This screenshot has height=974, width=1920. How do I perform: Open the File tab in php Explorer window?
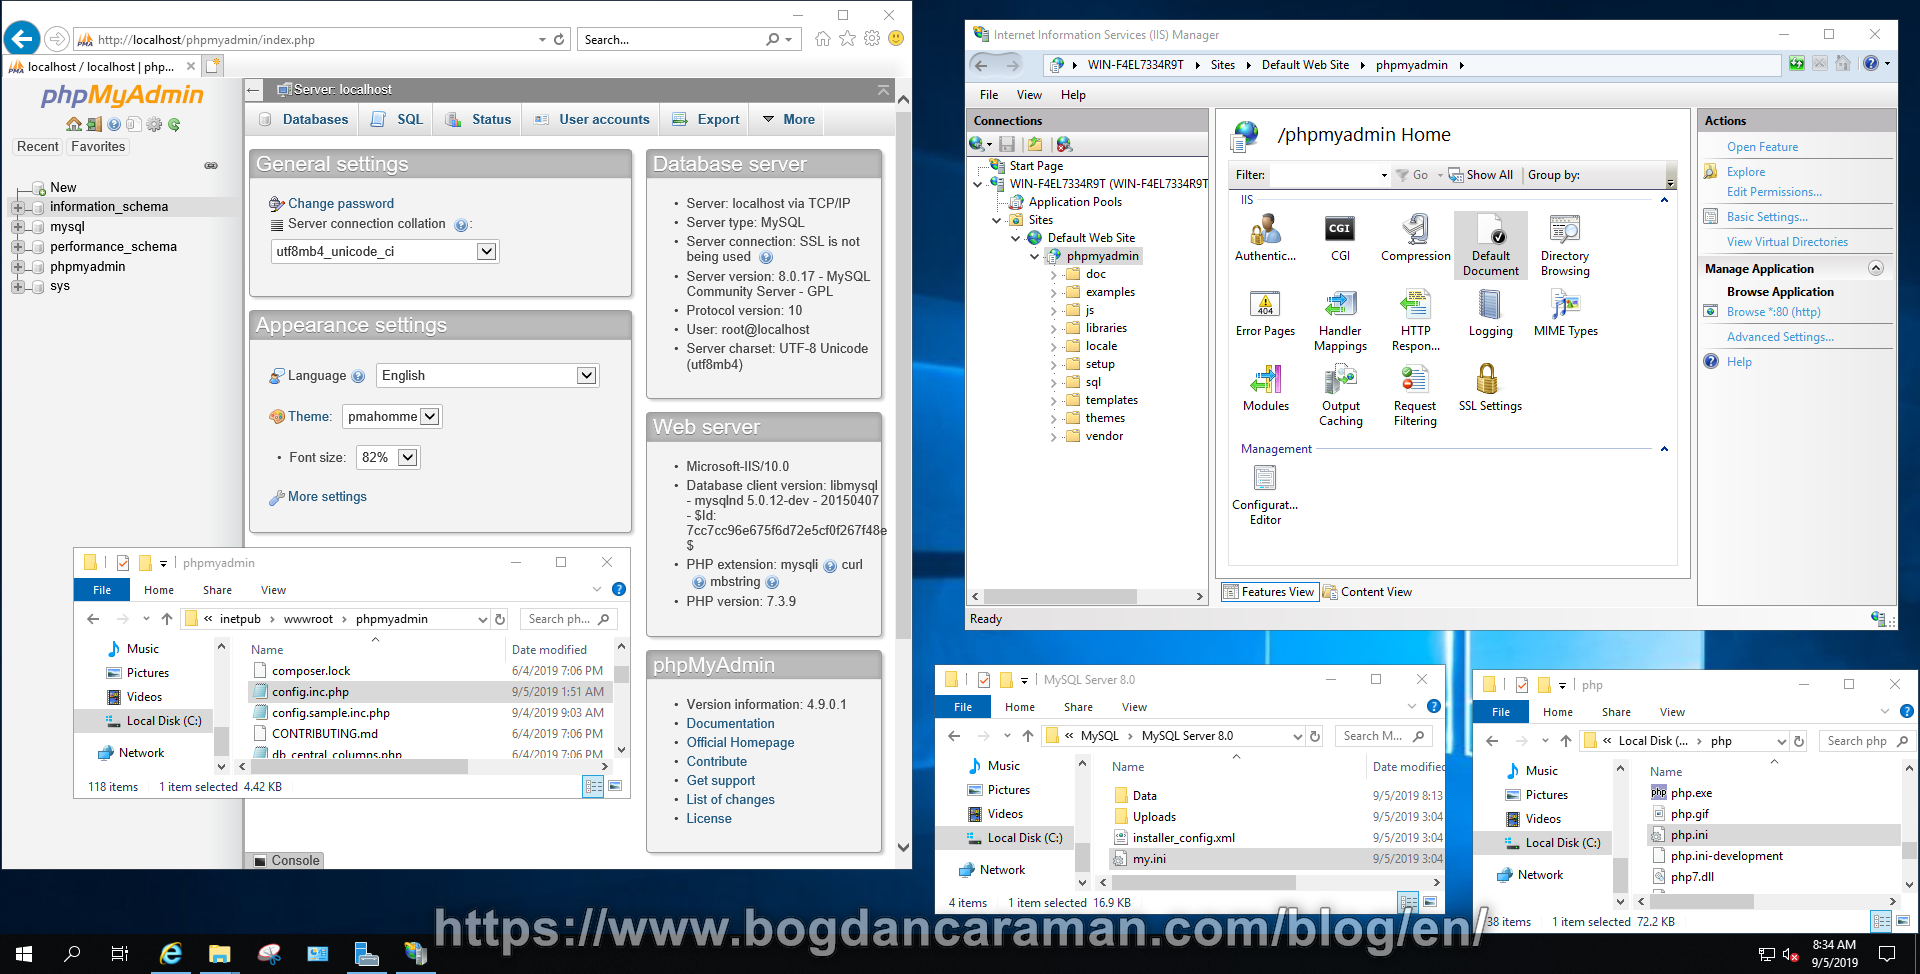[x=1501, y=712]
